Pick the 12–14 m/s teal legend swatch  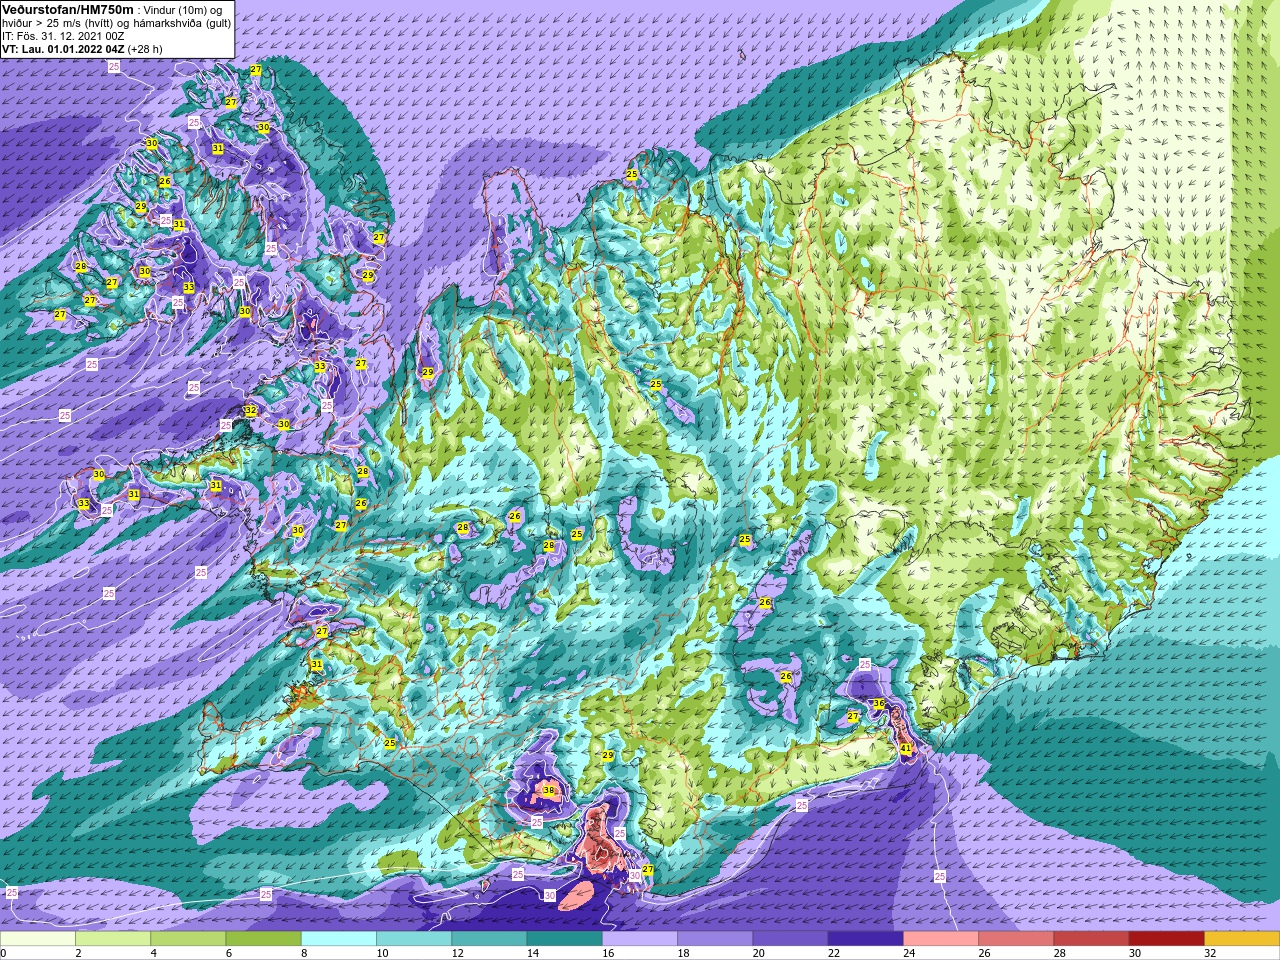(489, 939)
